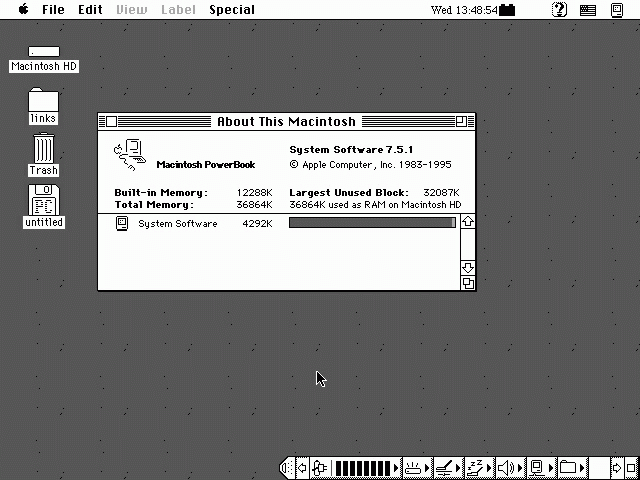Viewport: 640px width, 480px height.
Task: Open the hard disk spin down module
Action: [417, 468]
